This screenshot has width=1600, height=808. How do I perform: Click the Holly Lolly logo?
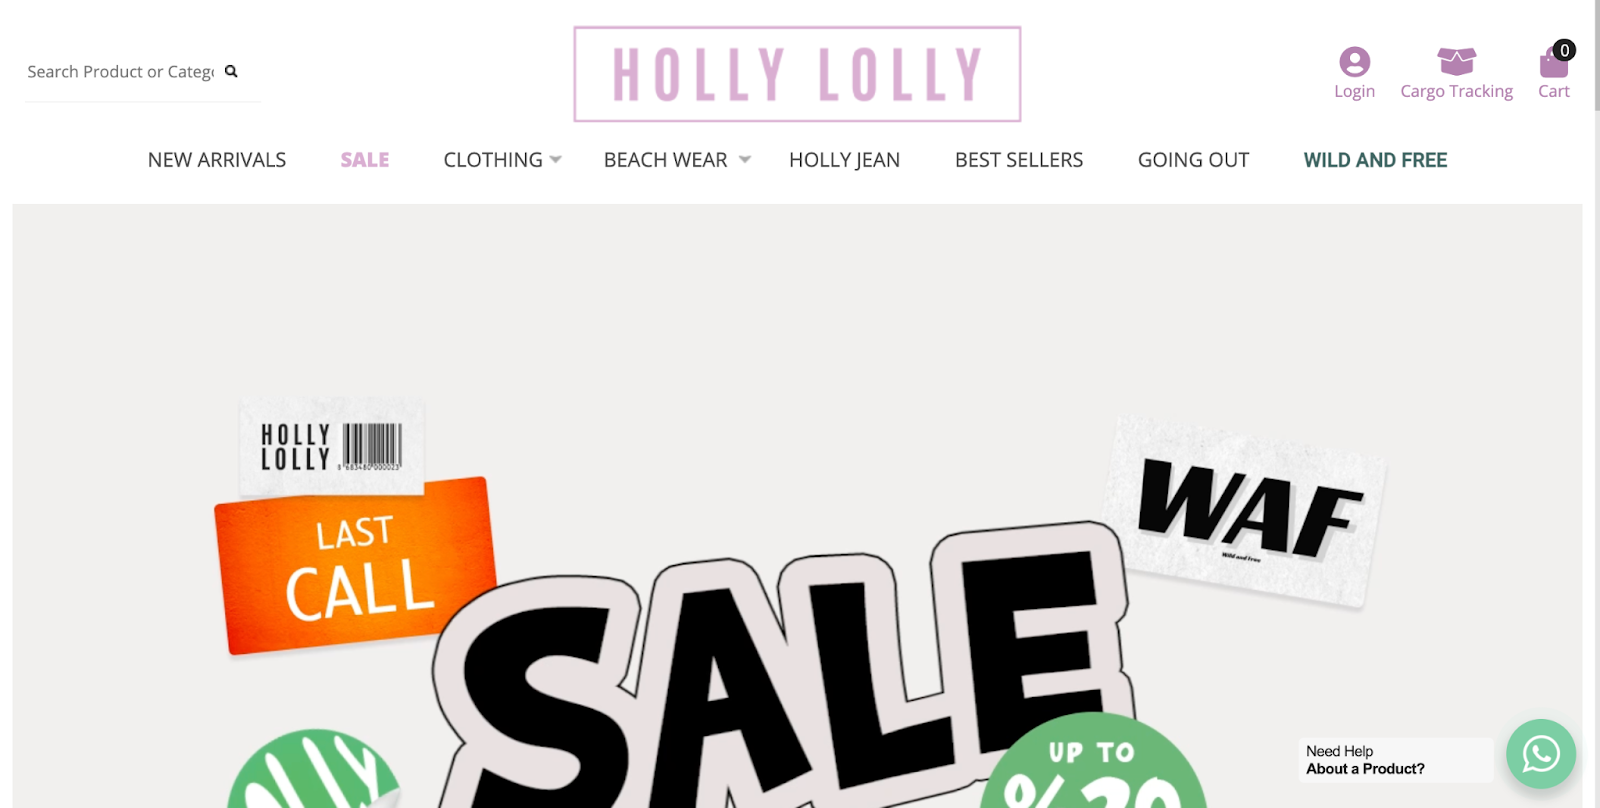[x=797, y=74]
